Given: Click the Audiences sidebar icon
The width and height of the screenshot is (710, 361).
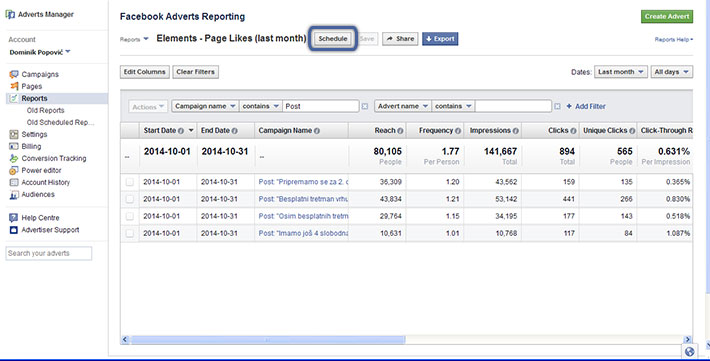Looking at the screenshot, I should click(14, 195).
